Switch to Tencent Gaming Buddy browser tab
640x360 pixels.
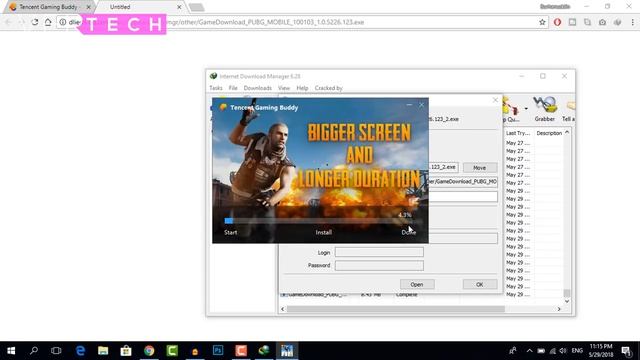tap(48, 7)
